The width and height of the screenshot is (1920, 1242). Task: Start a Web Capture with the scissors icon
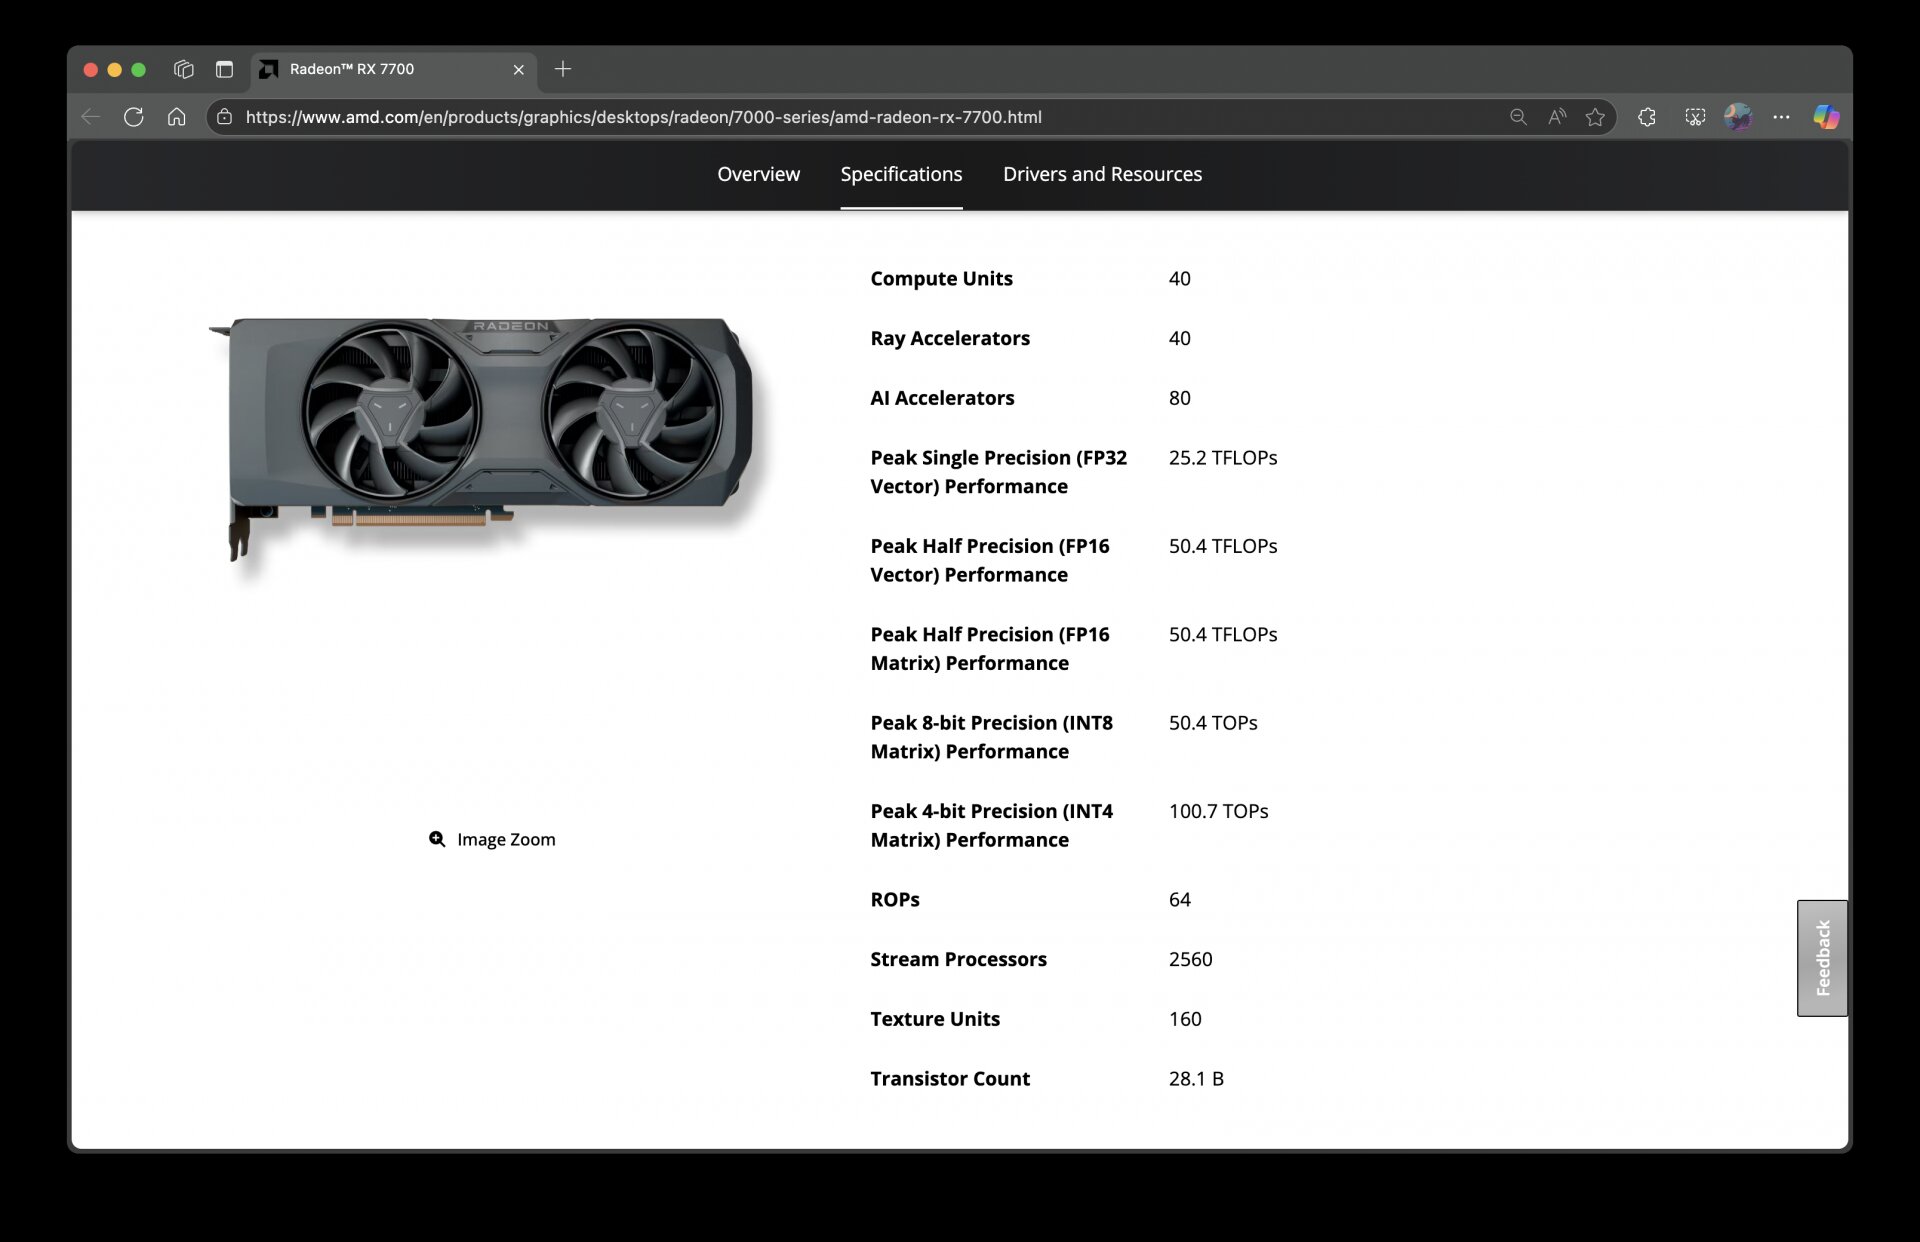(x=1694, y=117)
